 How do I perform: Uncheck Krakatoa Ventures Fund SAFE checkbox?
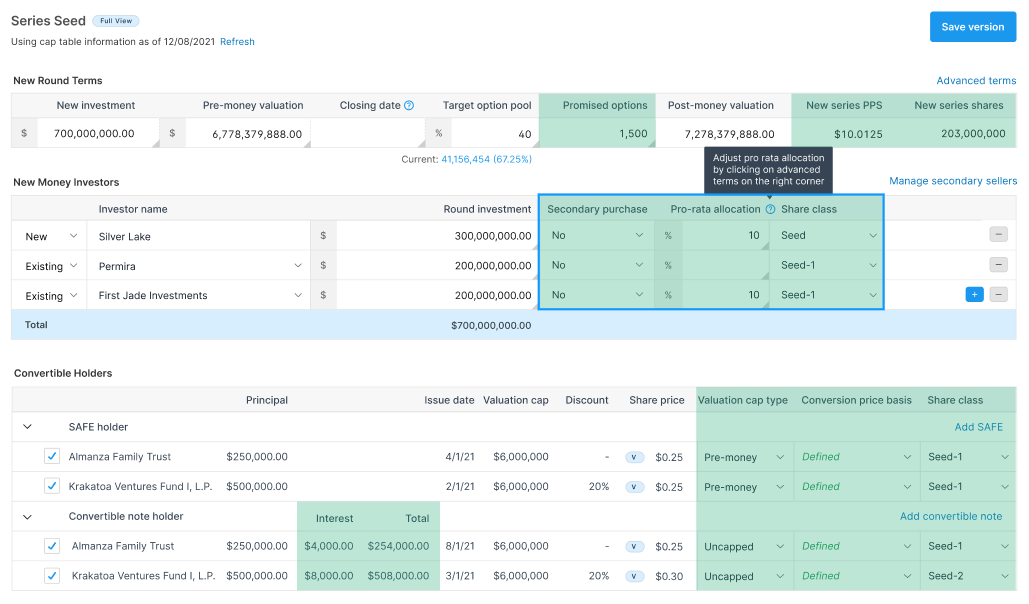(x=52, y=486)
